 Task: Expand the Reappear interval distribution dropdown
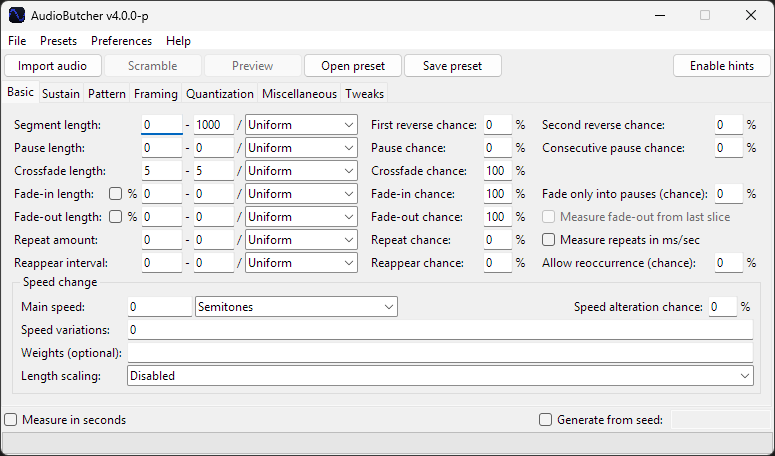click(301, 263)
